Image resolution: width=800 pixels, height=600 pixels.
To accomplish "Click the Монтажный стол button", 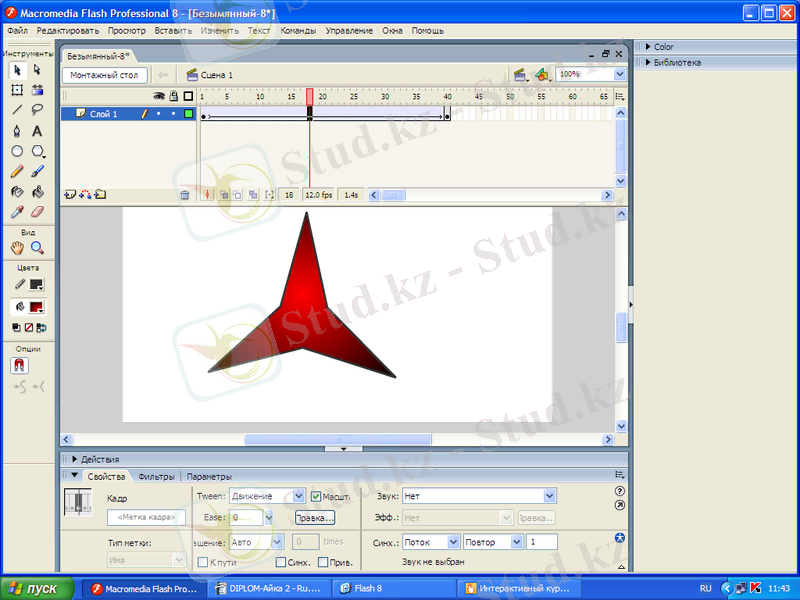I will pyautogui.click(x=104, y=75).
